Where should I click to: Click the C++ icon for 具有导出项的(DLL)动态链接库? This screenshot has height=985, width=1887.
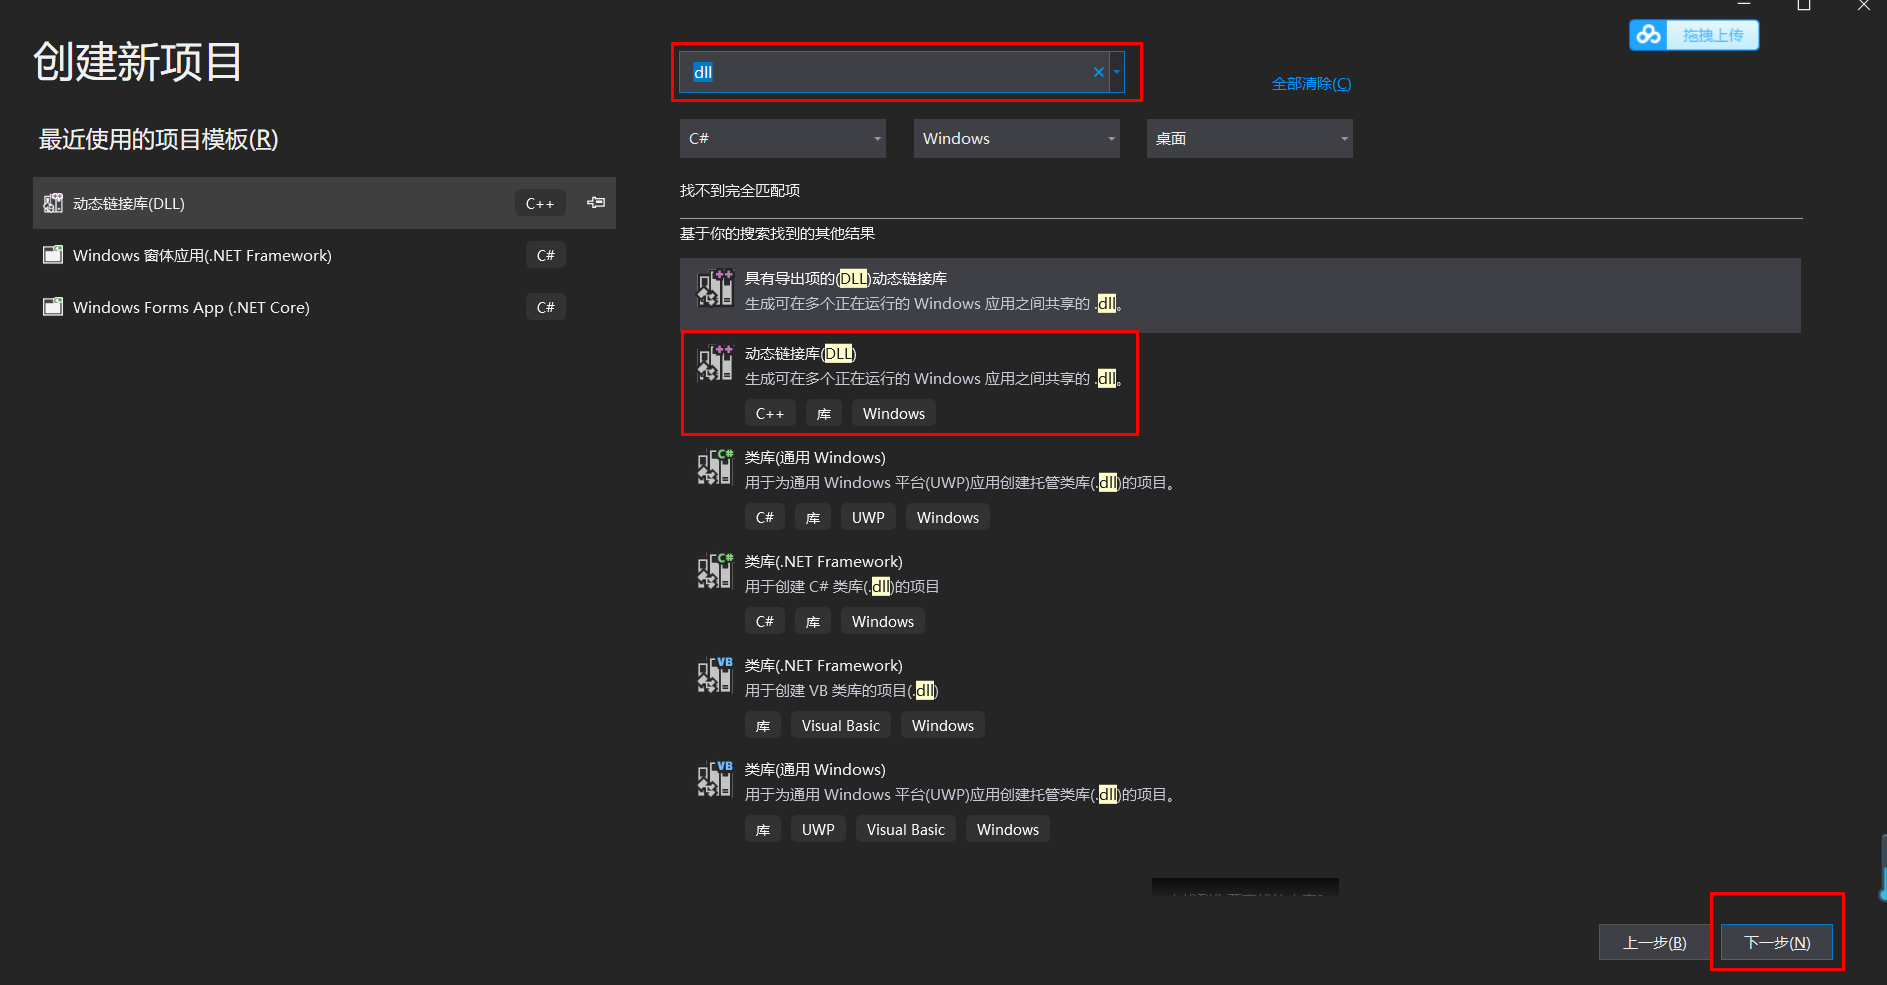[x=715, y=288]
